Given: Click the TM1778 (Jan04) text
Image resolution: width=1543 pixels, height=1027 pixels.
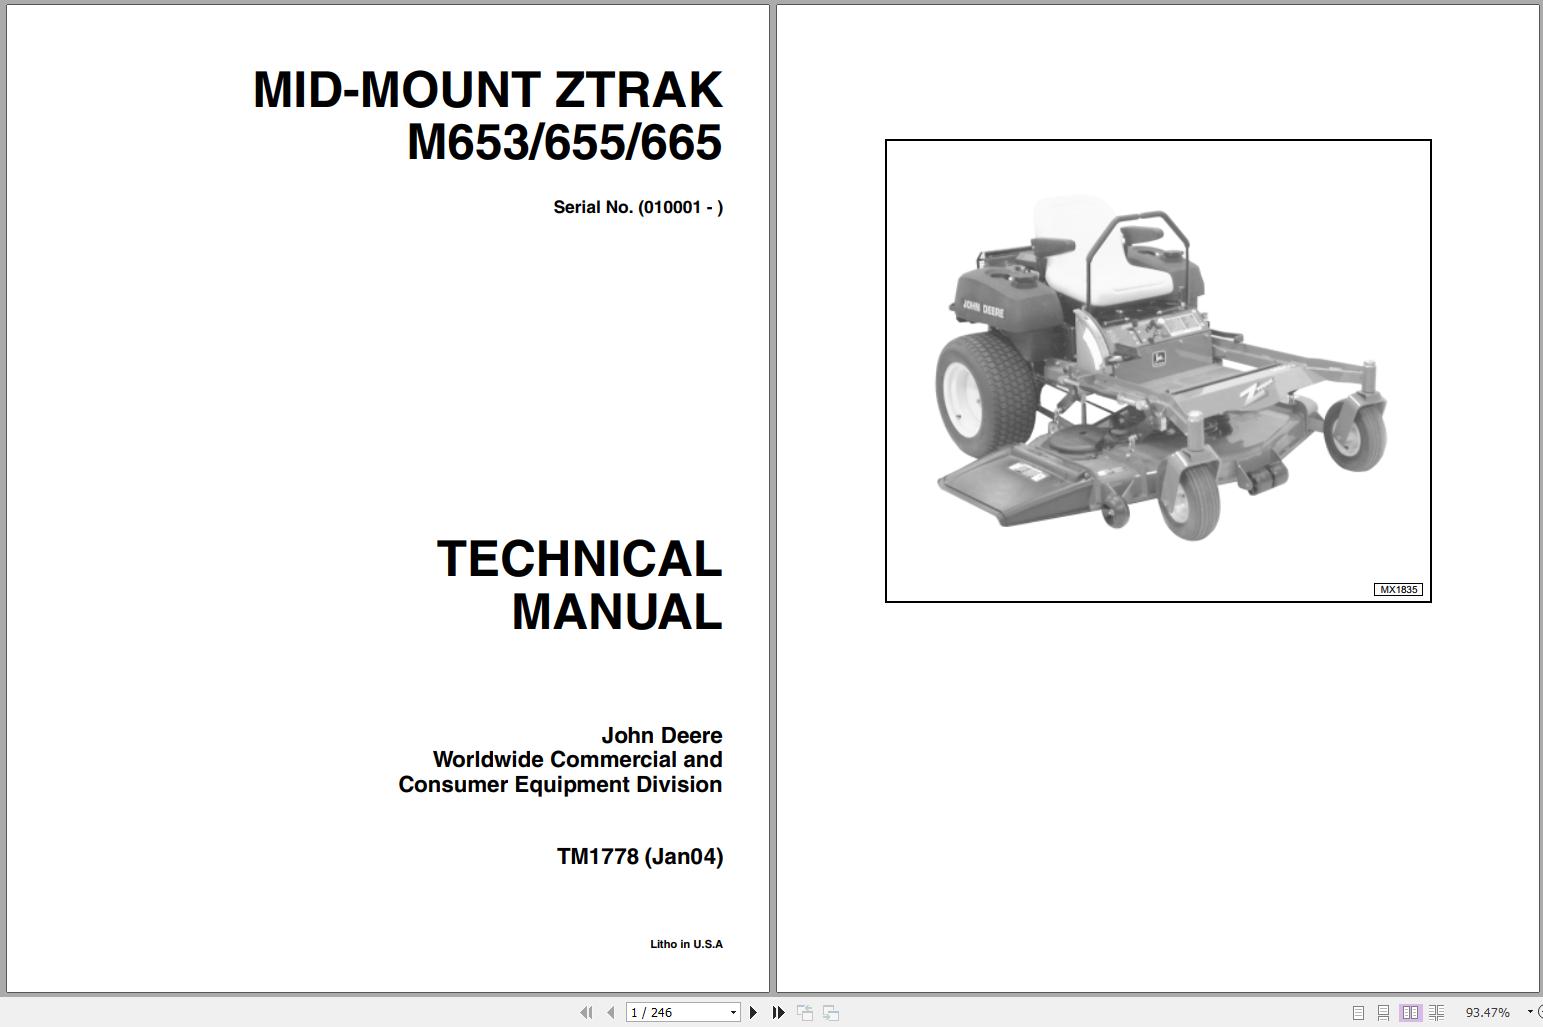Looking at the screenshot, I should (640, 856).
